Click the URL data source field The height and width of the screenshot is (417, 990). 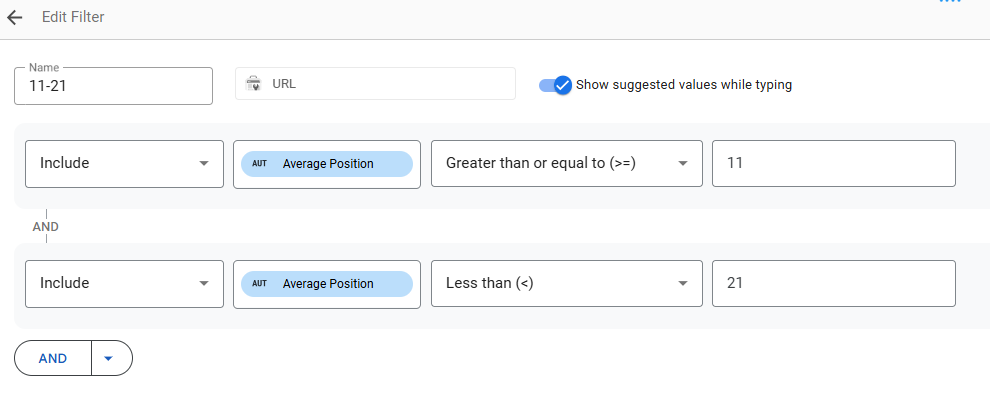point(375,83)
